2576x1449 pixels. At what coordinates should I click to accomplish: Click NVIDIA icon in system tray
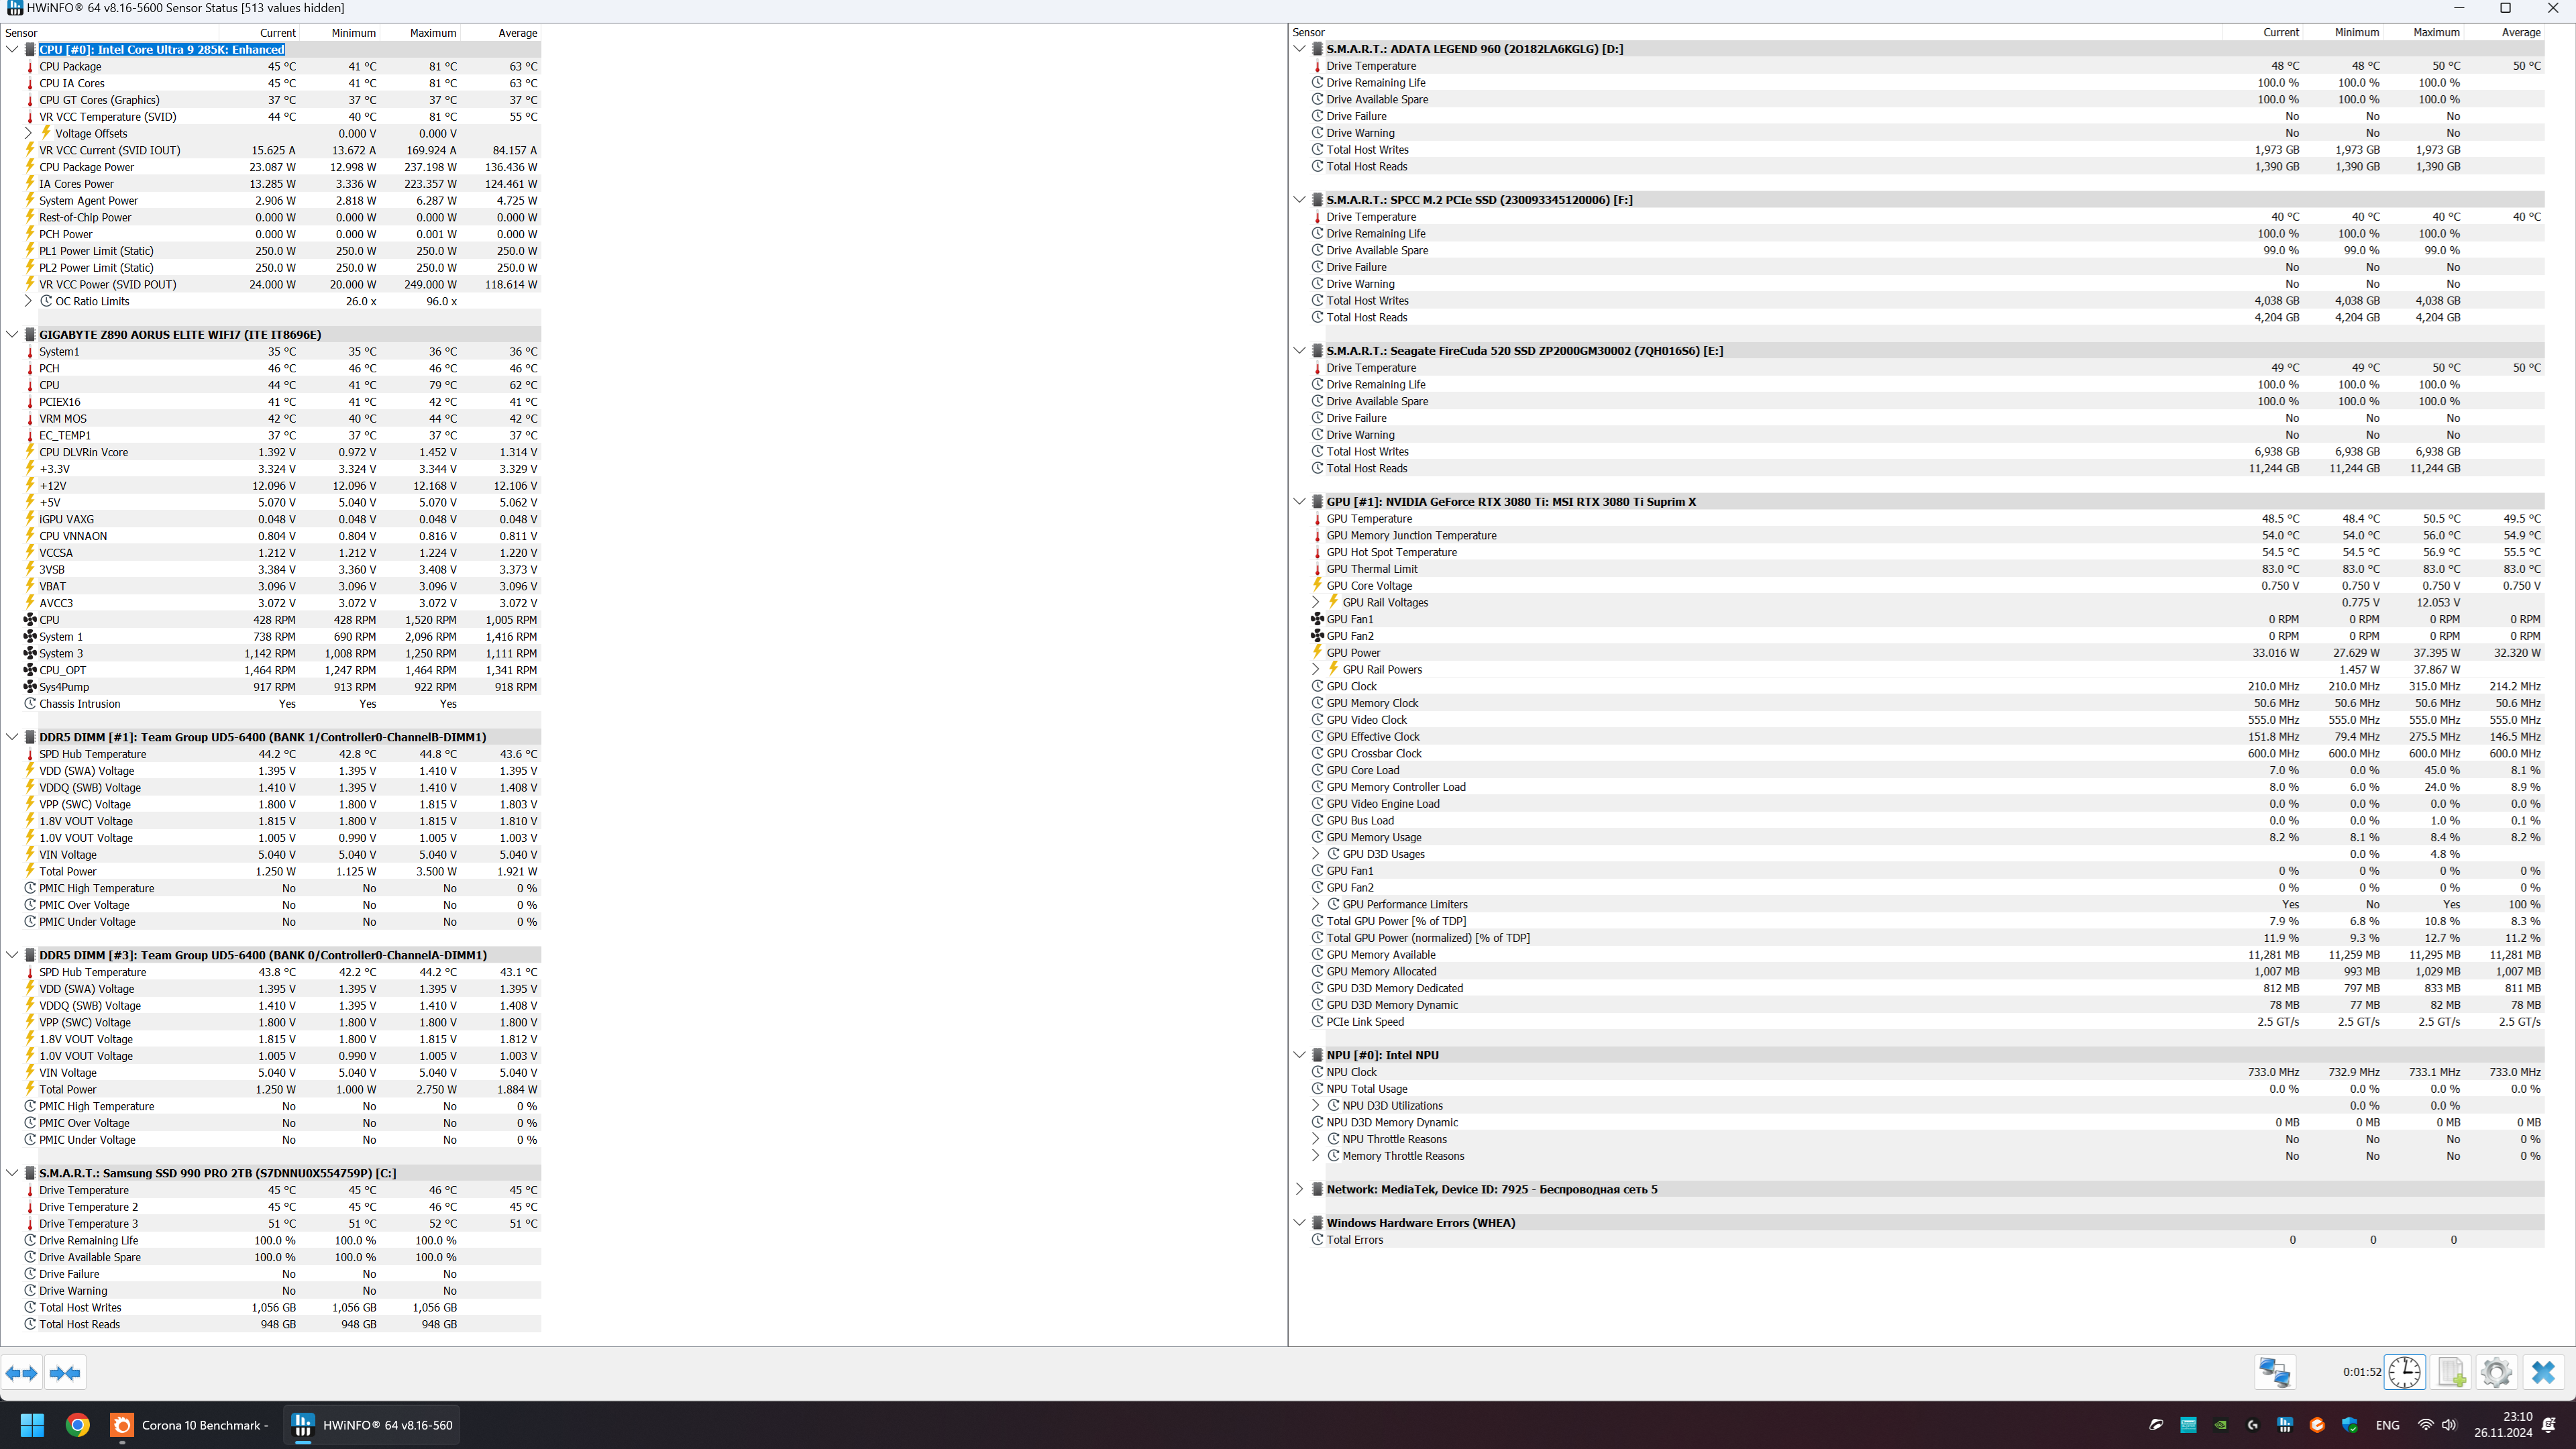[x=2220, y=1425]
